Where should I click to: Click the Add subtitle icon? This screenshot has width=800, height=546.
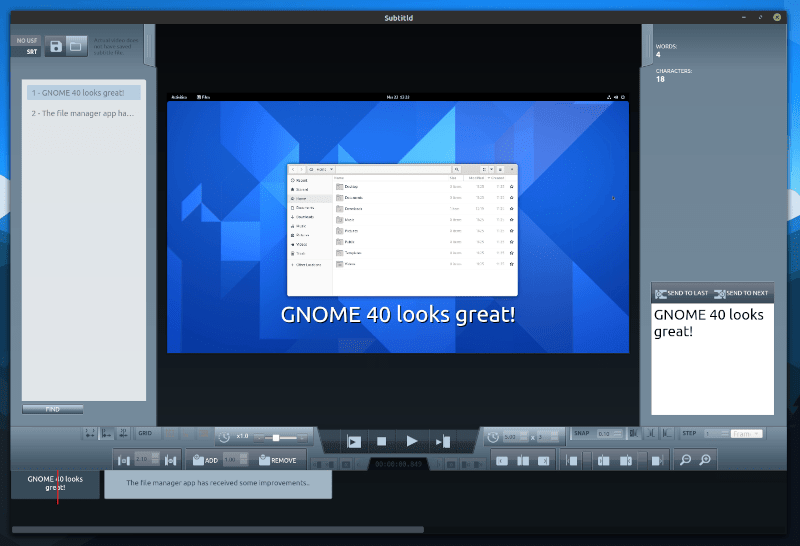[x=198, y=460]
